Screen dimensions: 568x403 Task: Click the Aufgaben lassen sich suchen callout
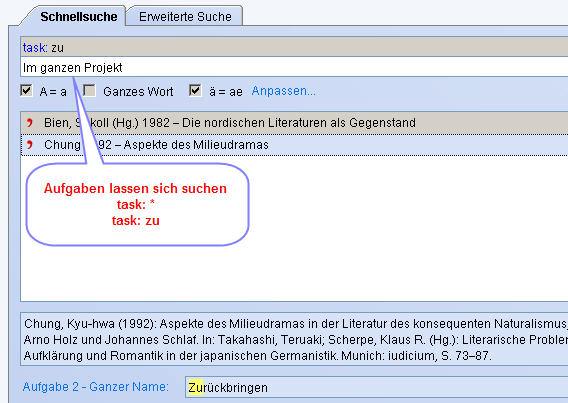tap(137, 204)
